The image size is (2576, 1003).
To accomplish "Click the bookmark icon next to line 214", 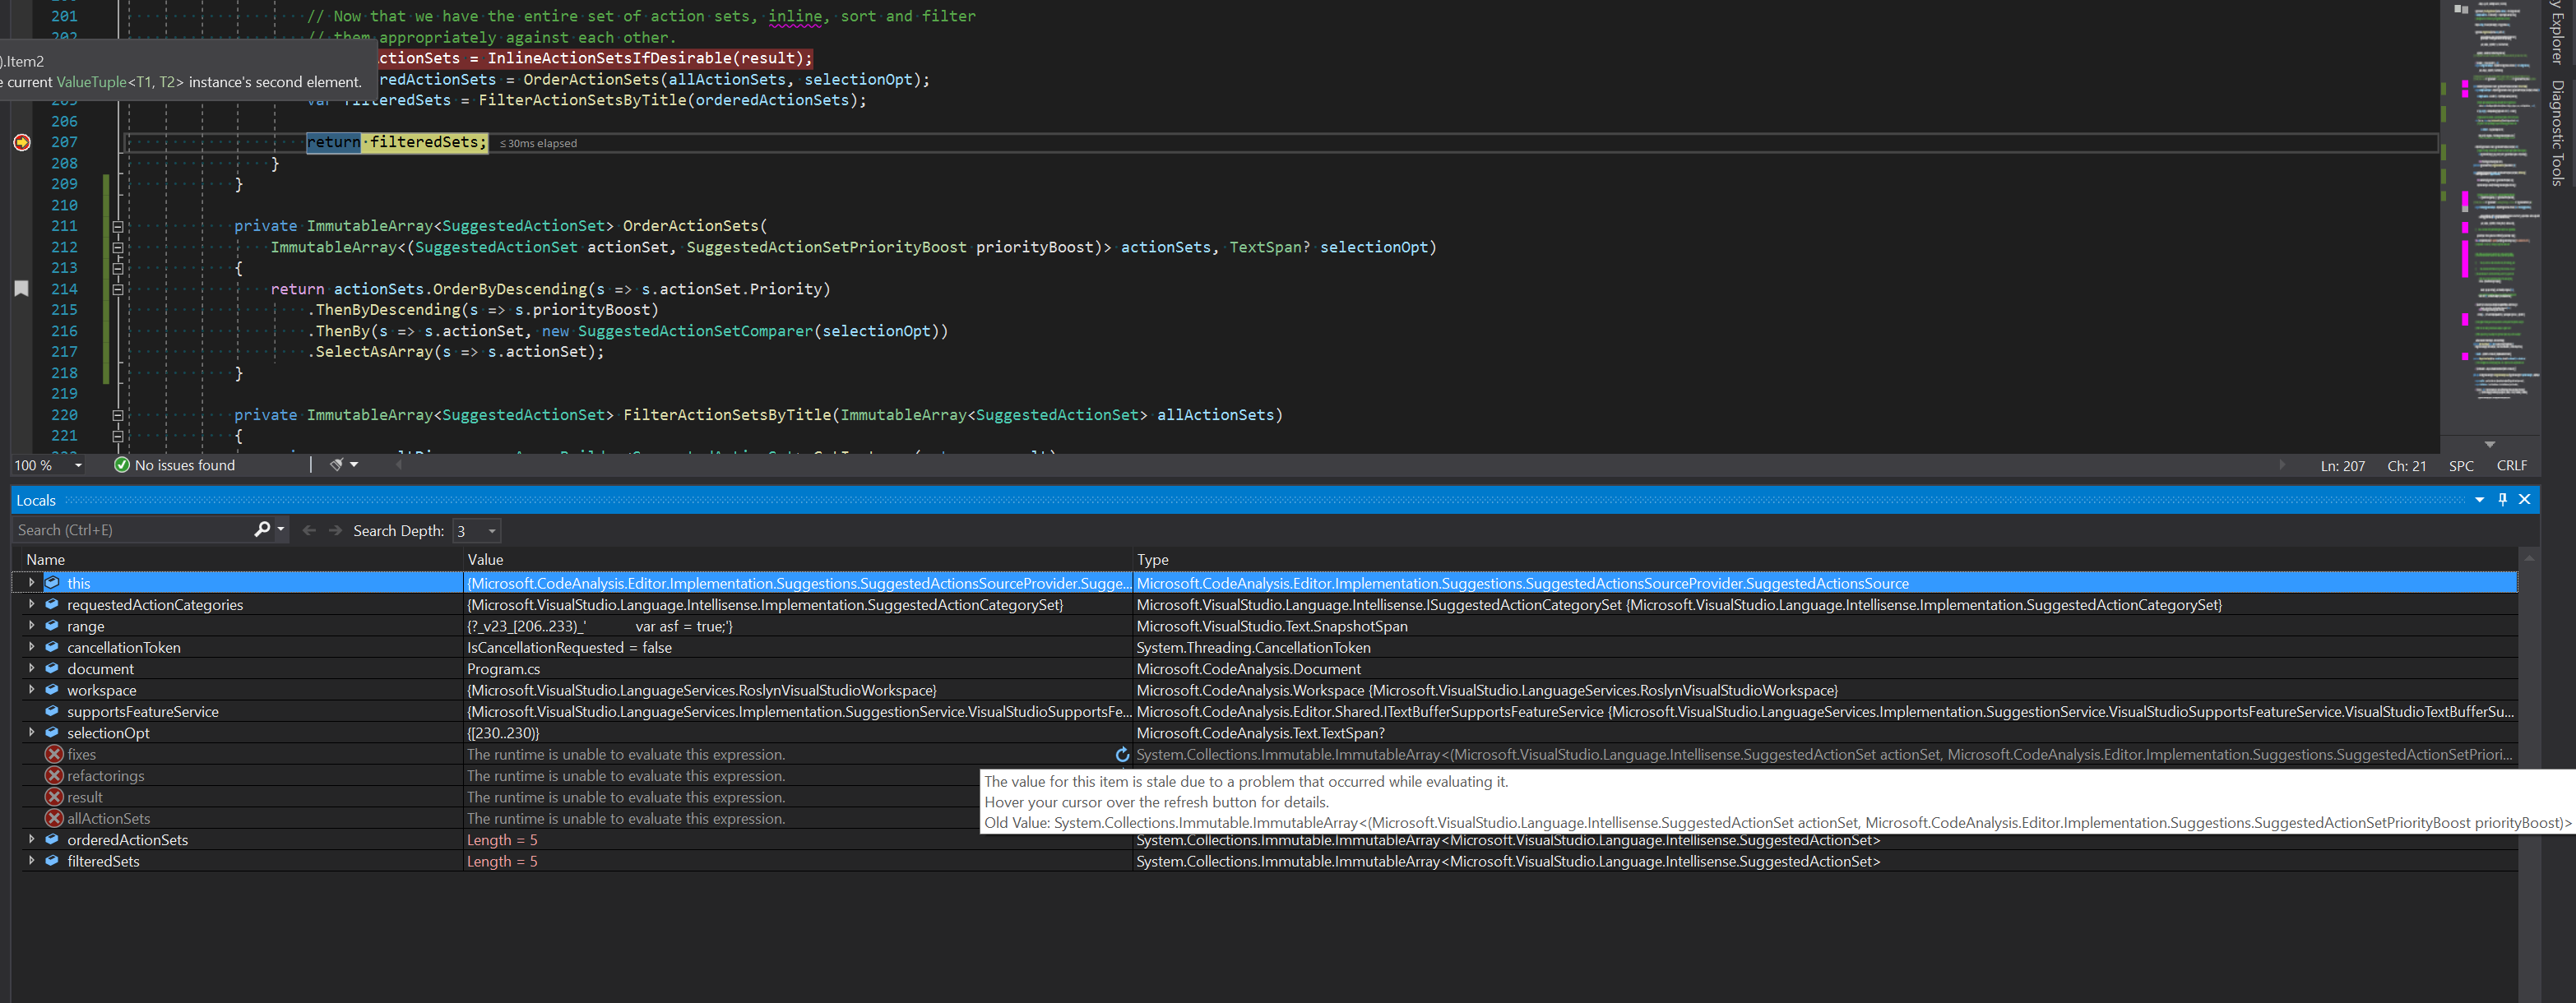I will (x=22, y=288).
